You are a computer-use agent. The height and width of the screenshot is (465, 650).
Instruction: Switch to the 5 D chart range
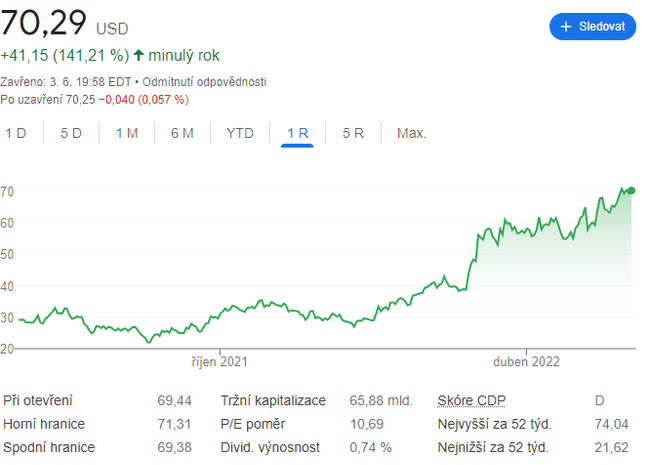(71, 133)
